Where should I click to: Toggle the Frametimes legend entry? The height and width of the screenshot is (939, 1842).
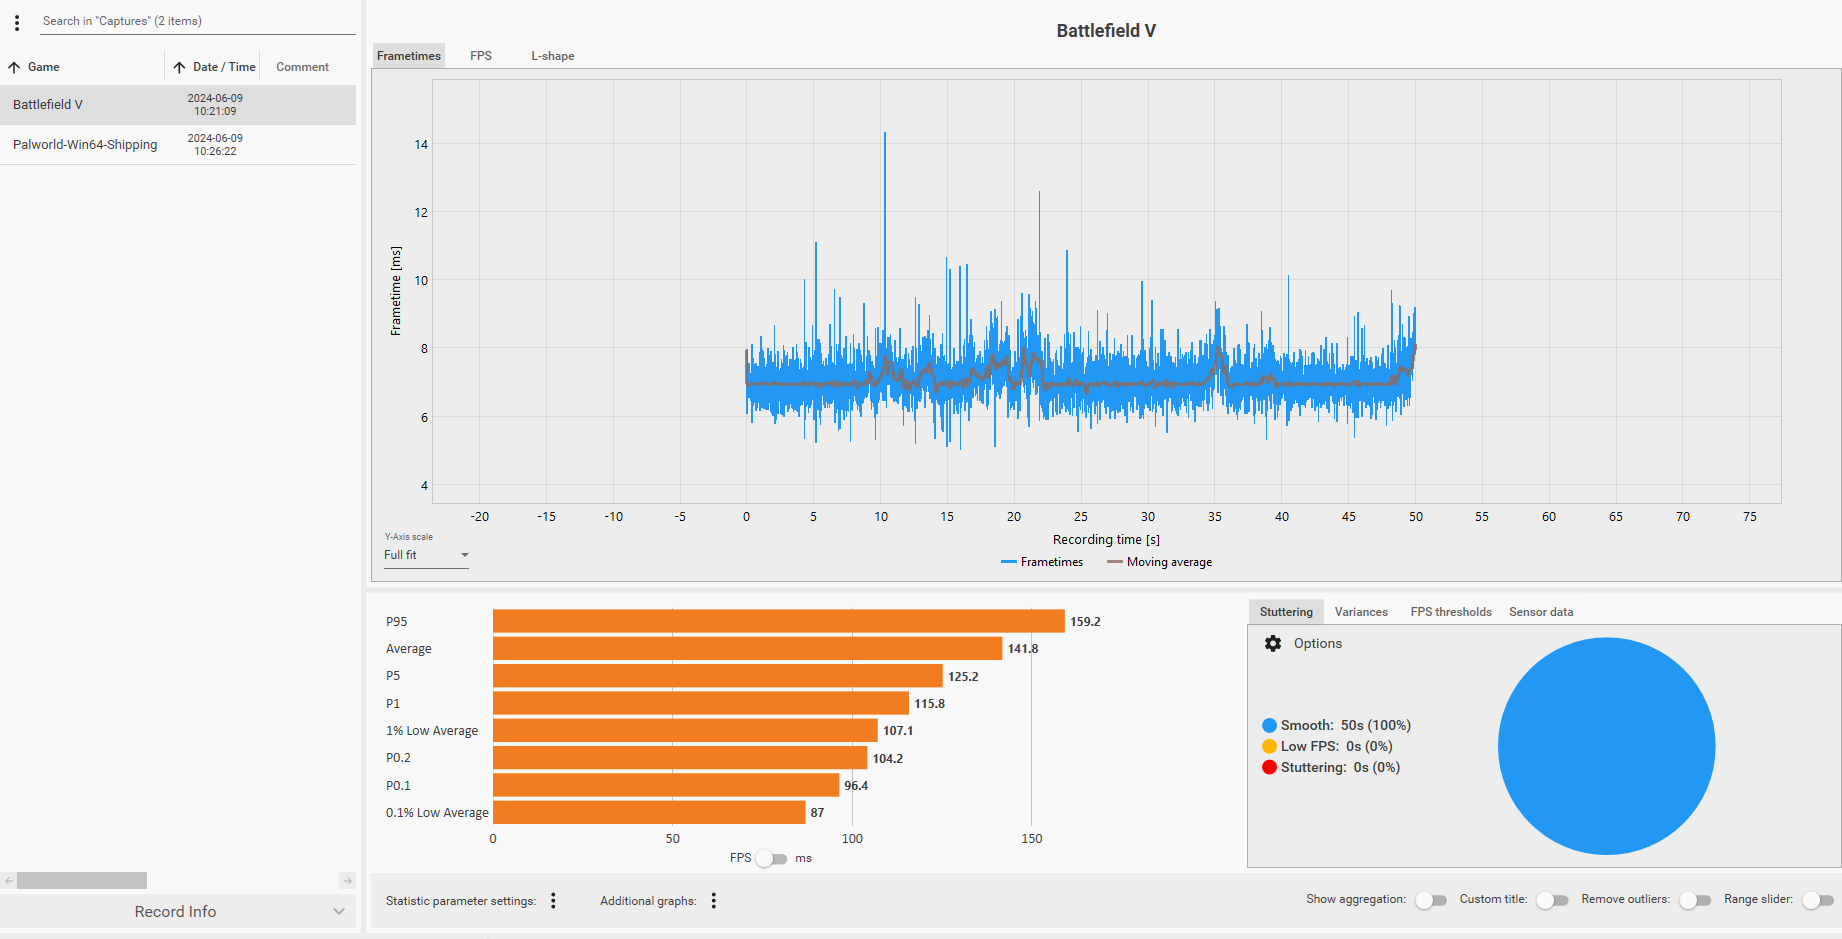[x=1042, y=562]
